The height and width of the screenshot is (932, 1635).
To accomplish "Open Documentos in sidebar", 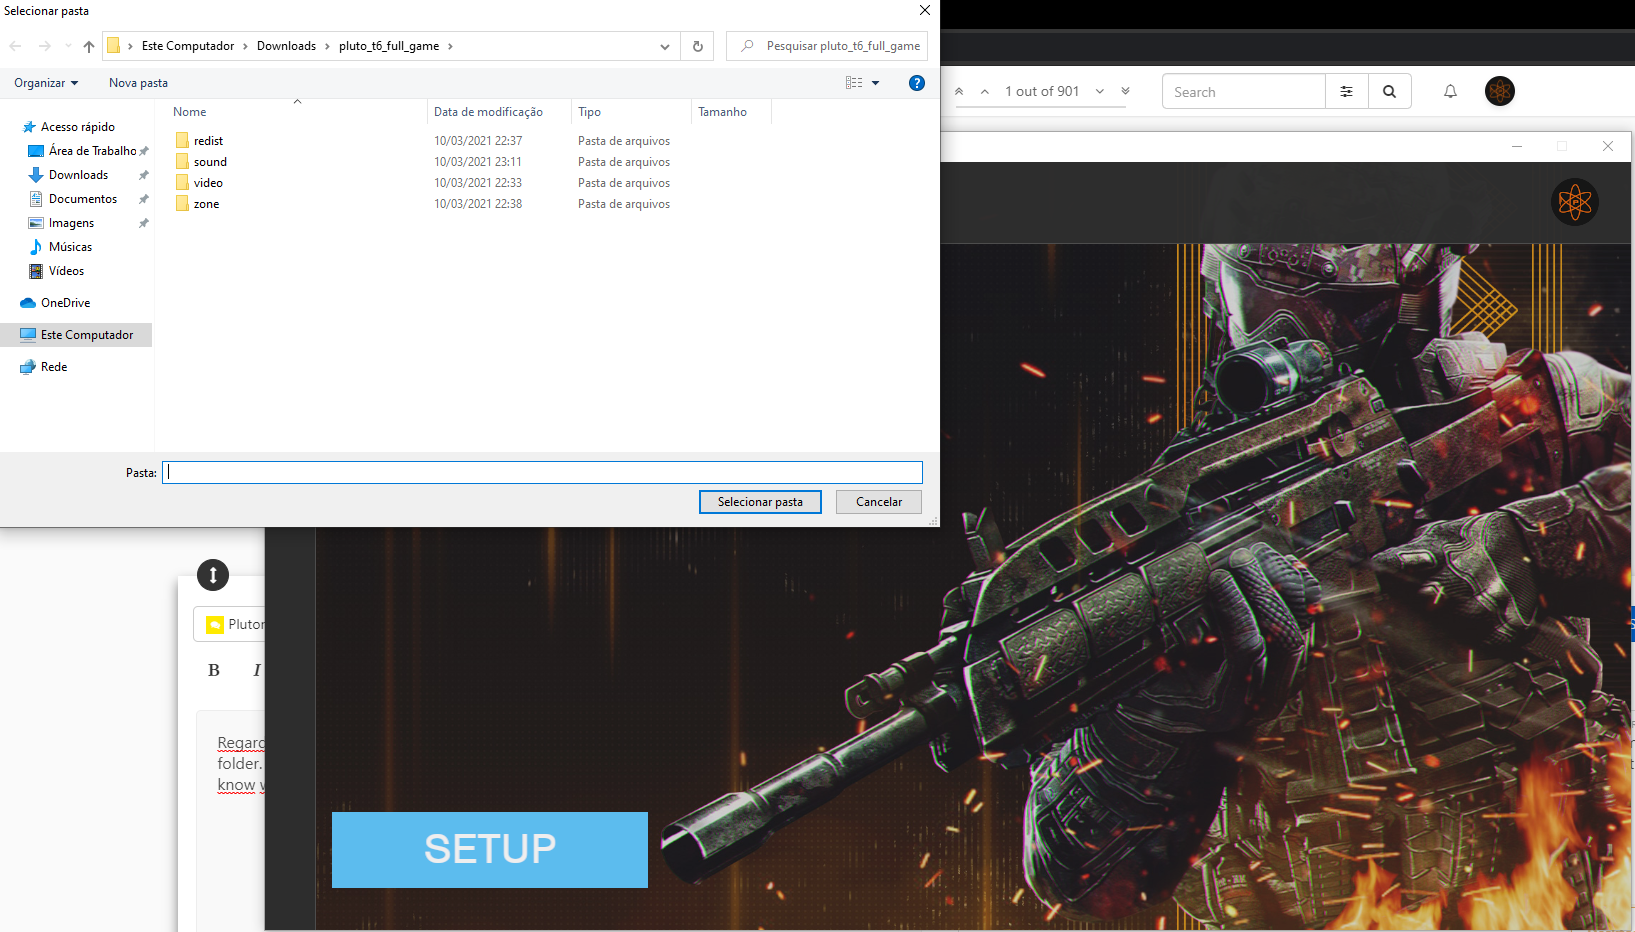I will tap(83, 199).
